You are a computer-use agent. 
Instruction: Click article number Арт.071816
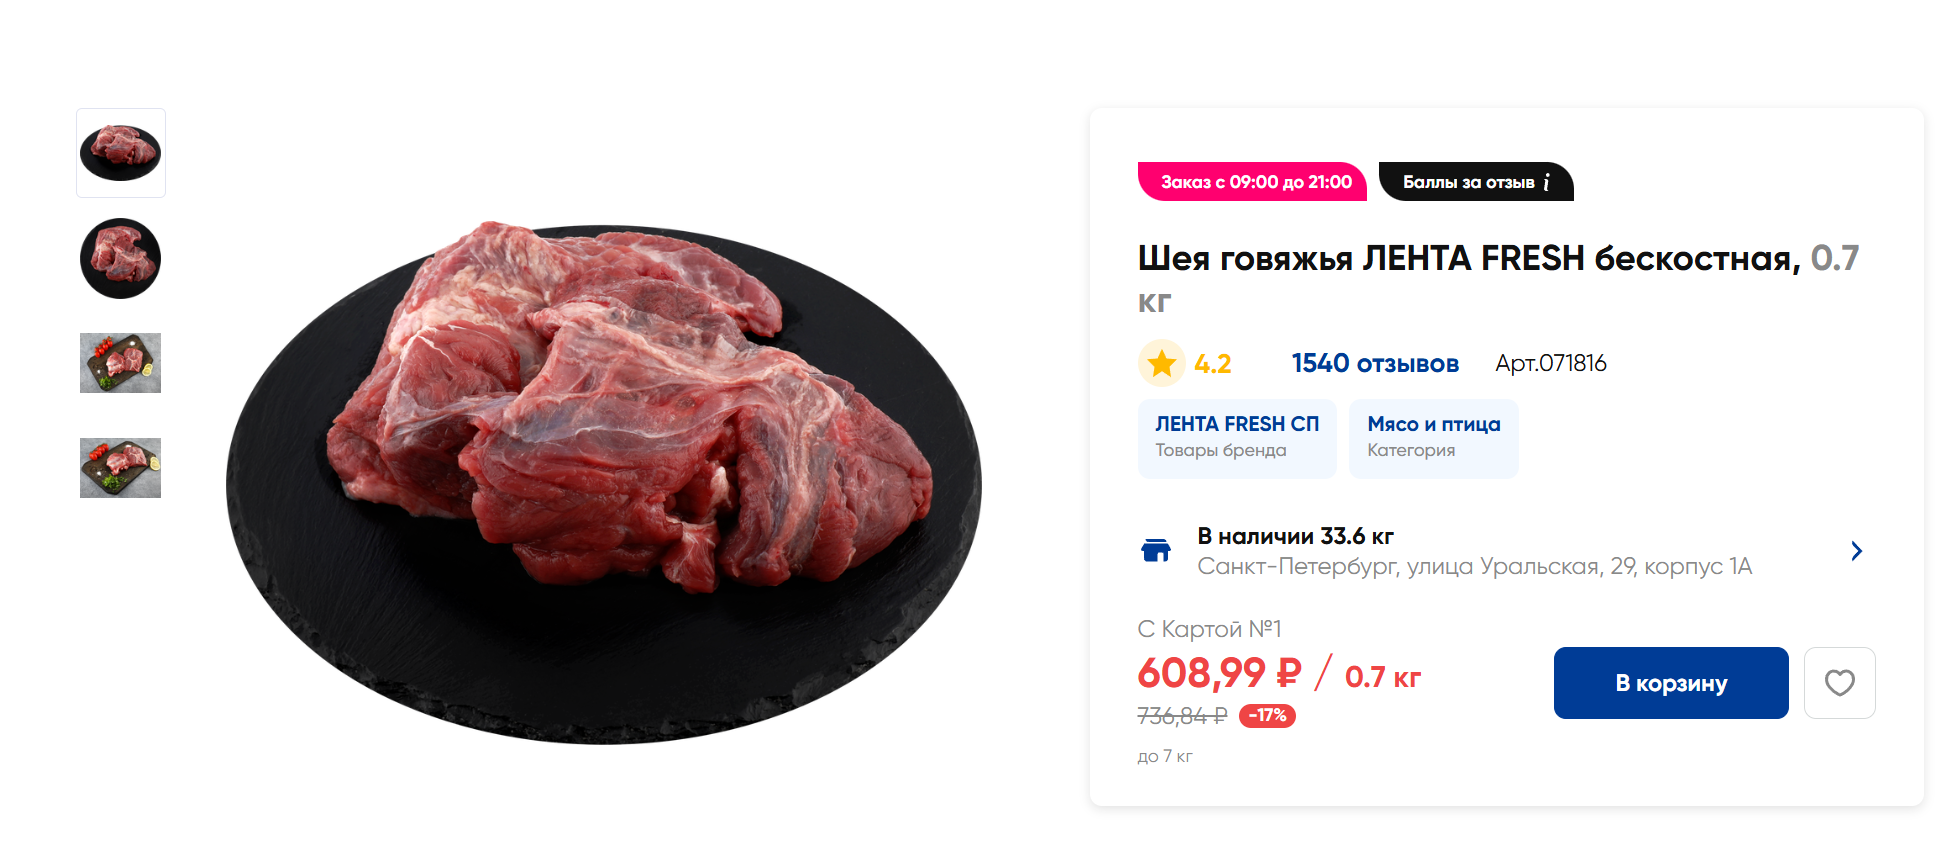point(1550,364)
